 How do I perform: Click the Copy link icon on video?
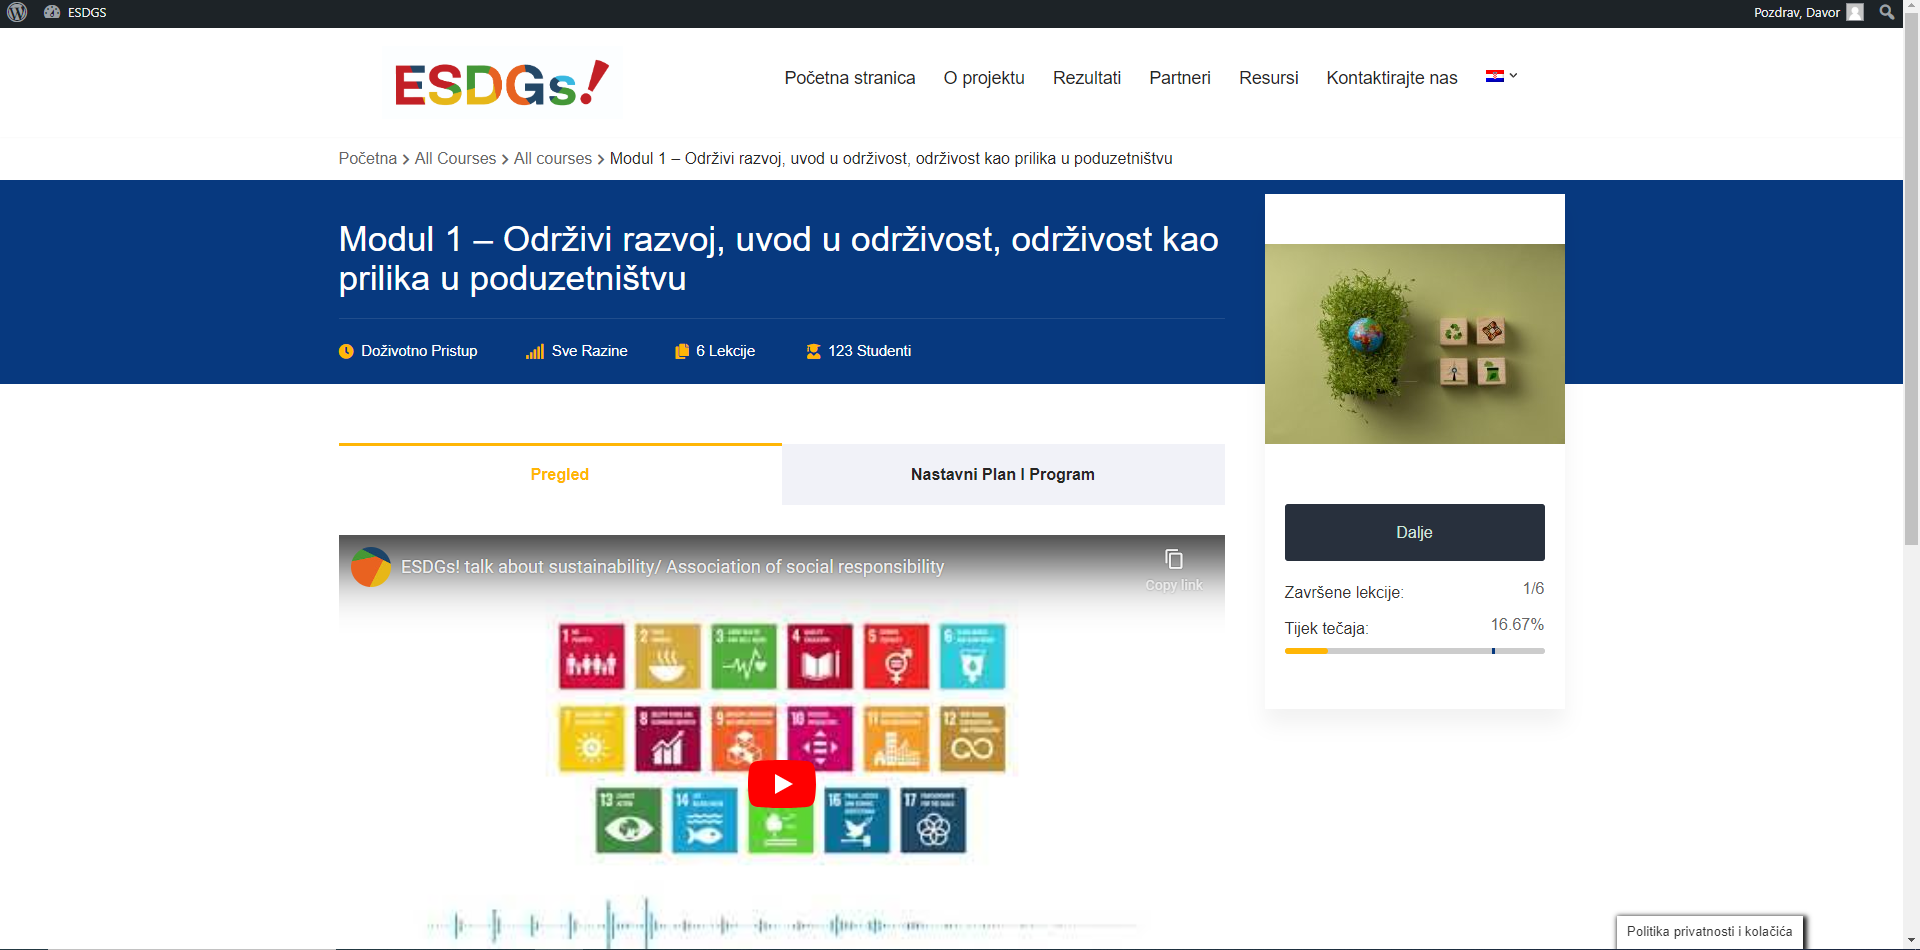pos(1173,560)
